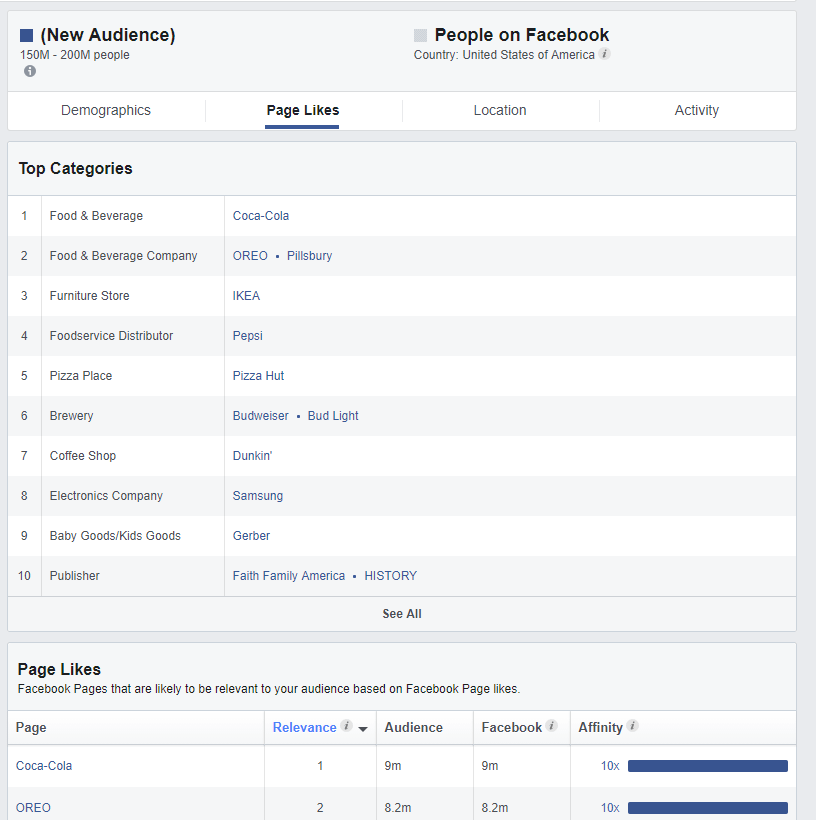The width and height of the screenshot is (816, 820).
Task: Click the Pizza Place category
Action: click(x=81, y=376)
